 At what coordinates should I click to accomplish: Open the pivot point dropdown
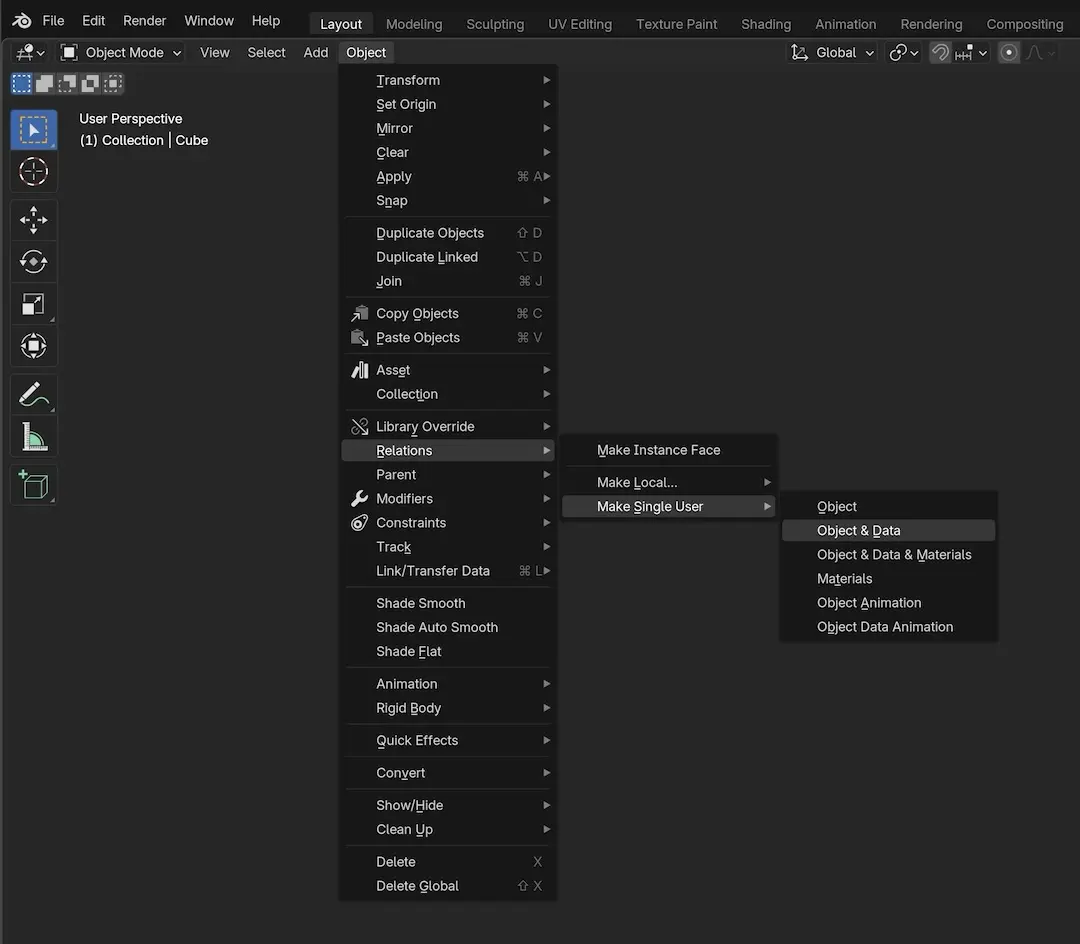coord(904,53)
